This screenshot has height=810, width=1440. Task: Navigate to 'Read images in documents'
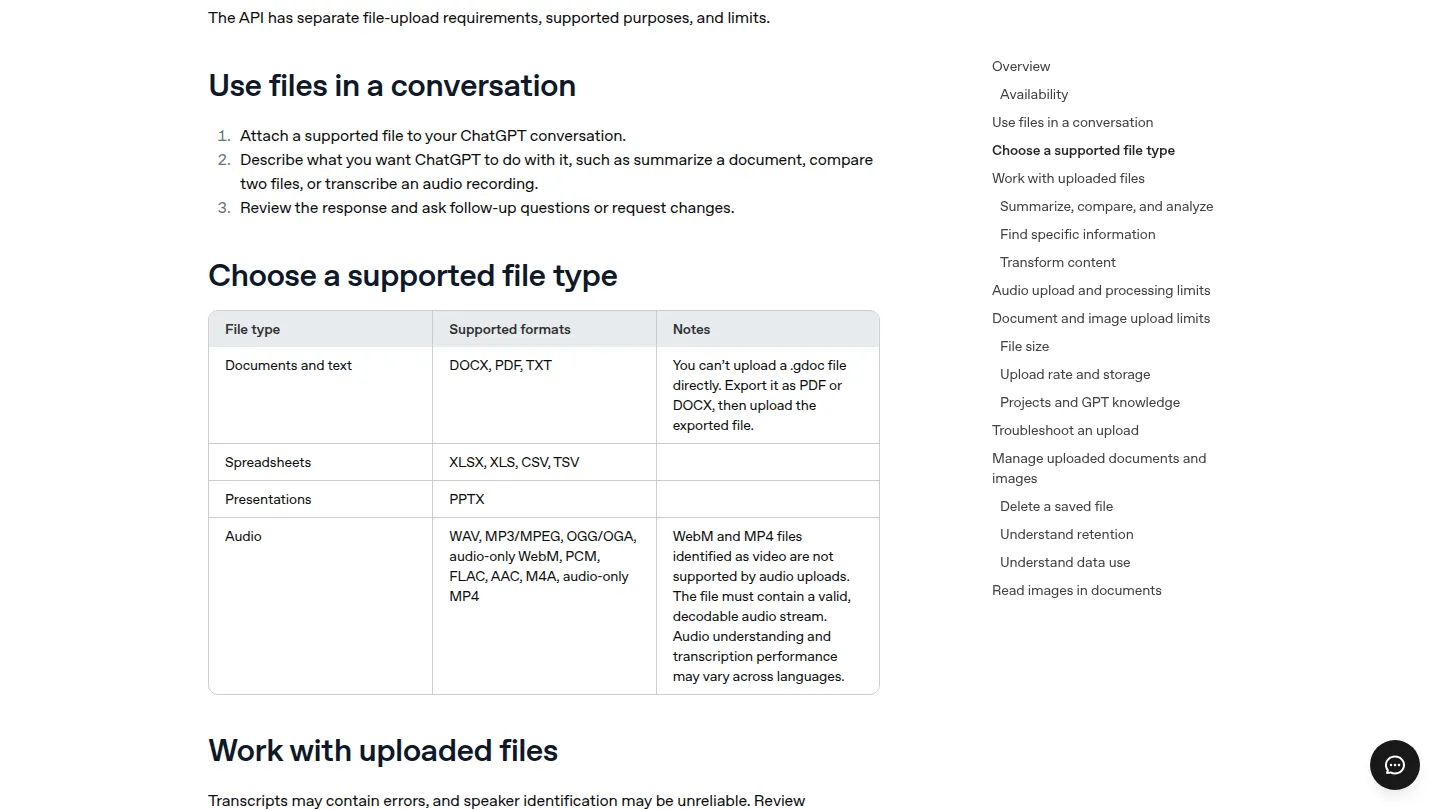(x=1077, y=590)
